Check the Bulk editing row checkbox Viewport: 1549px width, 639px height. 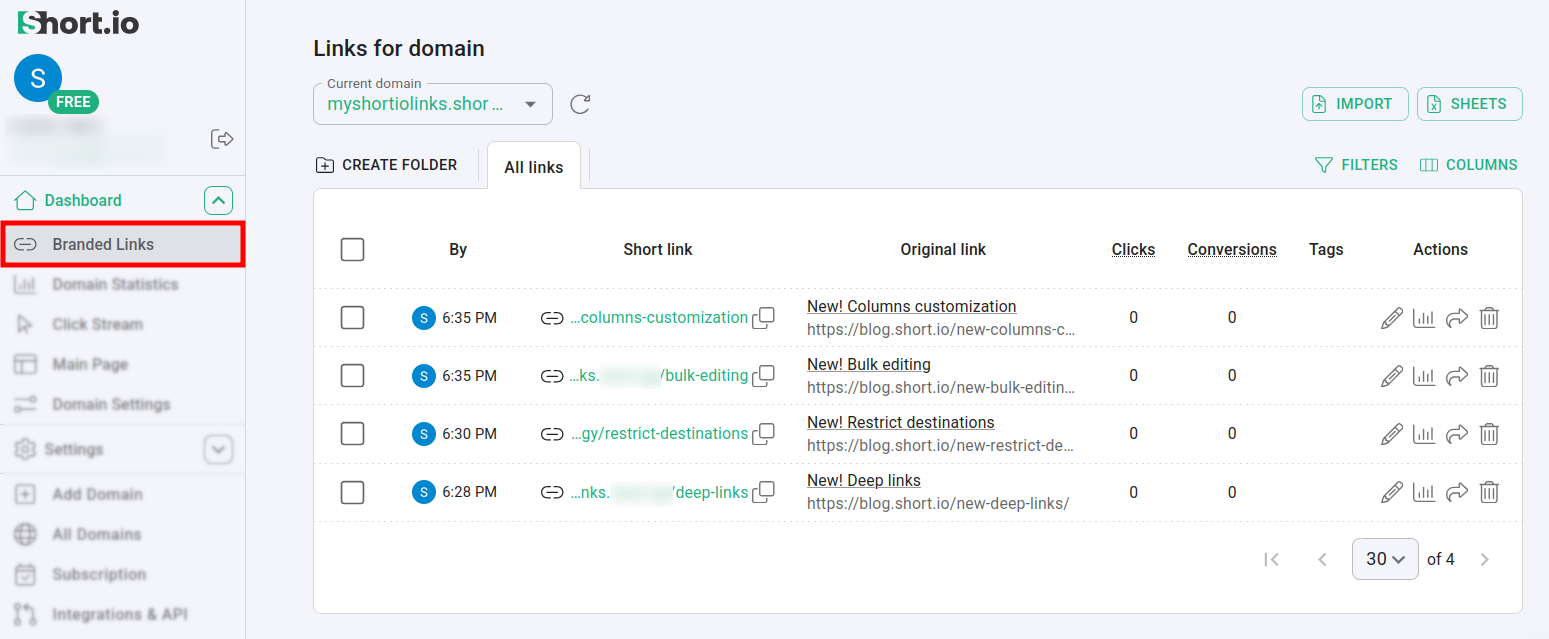[x=352, y=376]
